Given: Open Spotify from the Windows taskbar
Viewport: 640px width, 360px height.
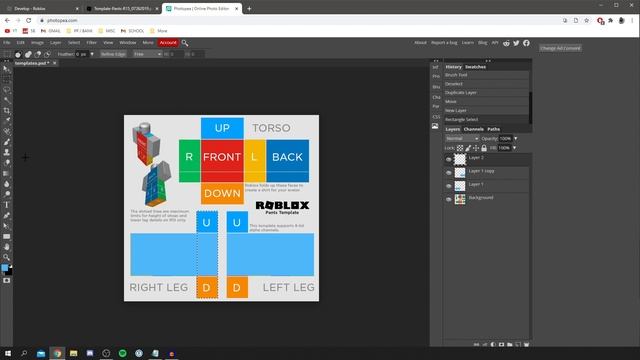Looking at the screenshot, I should pos(122,353).
